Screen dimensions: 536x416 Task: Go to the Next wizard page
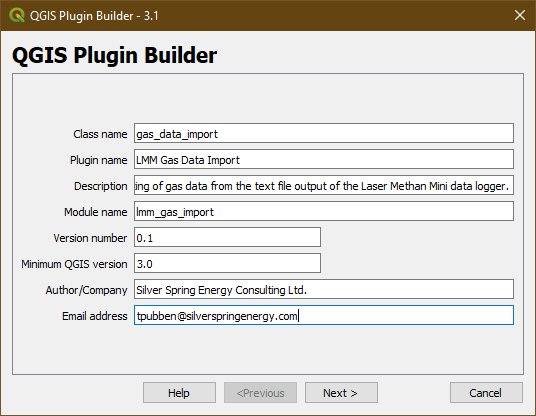tap(341, 393)
